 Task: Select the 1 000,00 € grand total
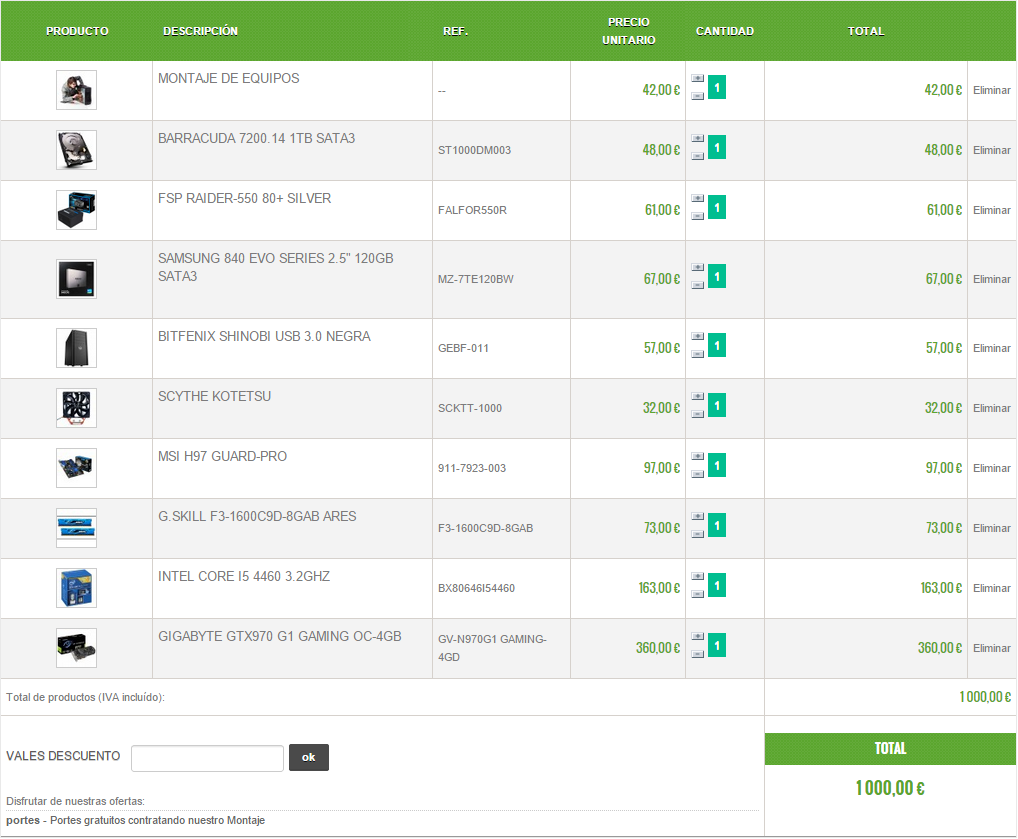pos(889,788)
